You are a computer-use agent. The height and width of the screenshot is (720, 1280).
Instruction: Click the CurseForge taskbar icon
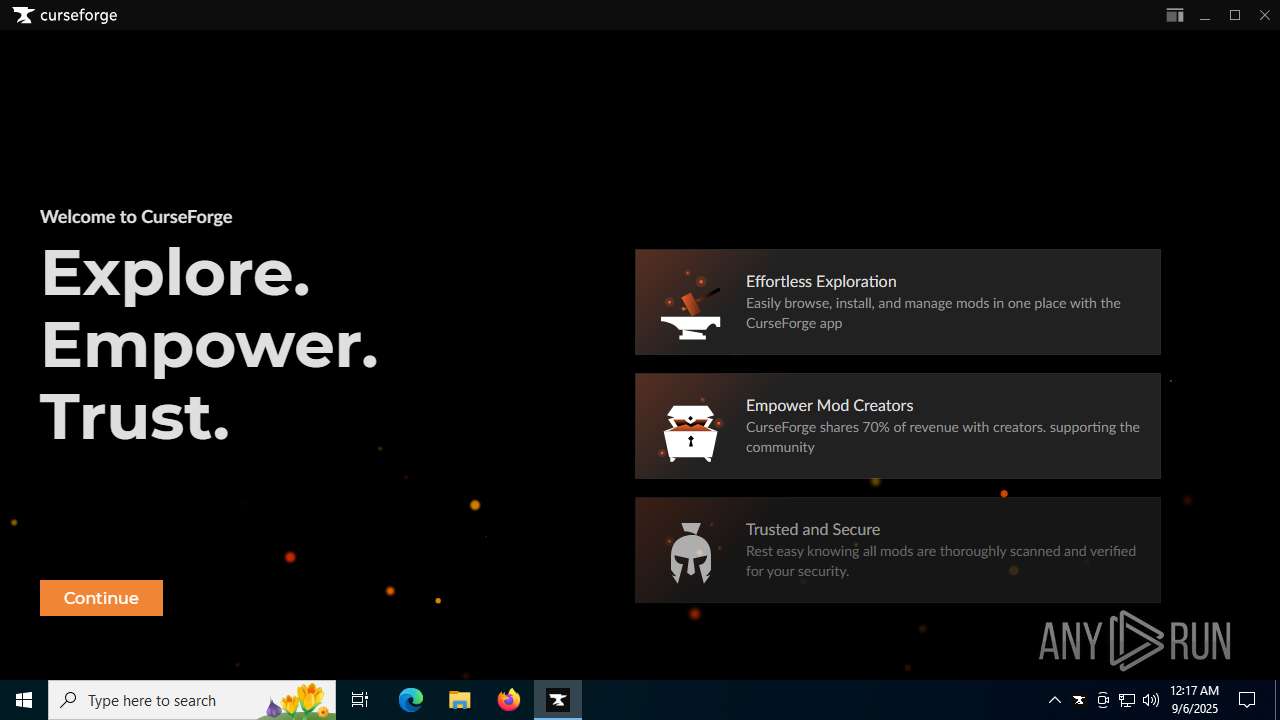coord(558,700)
